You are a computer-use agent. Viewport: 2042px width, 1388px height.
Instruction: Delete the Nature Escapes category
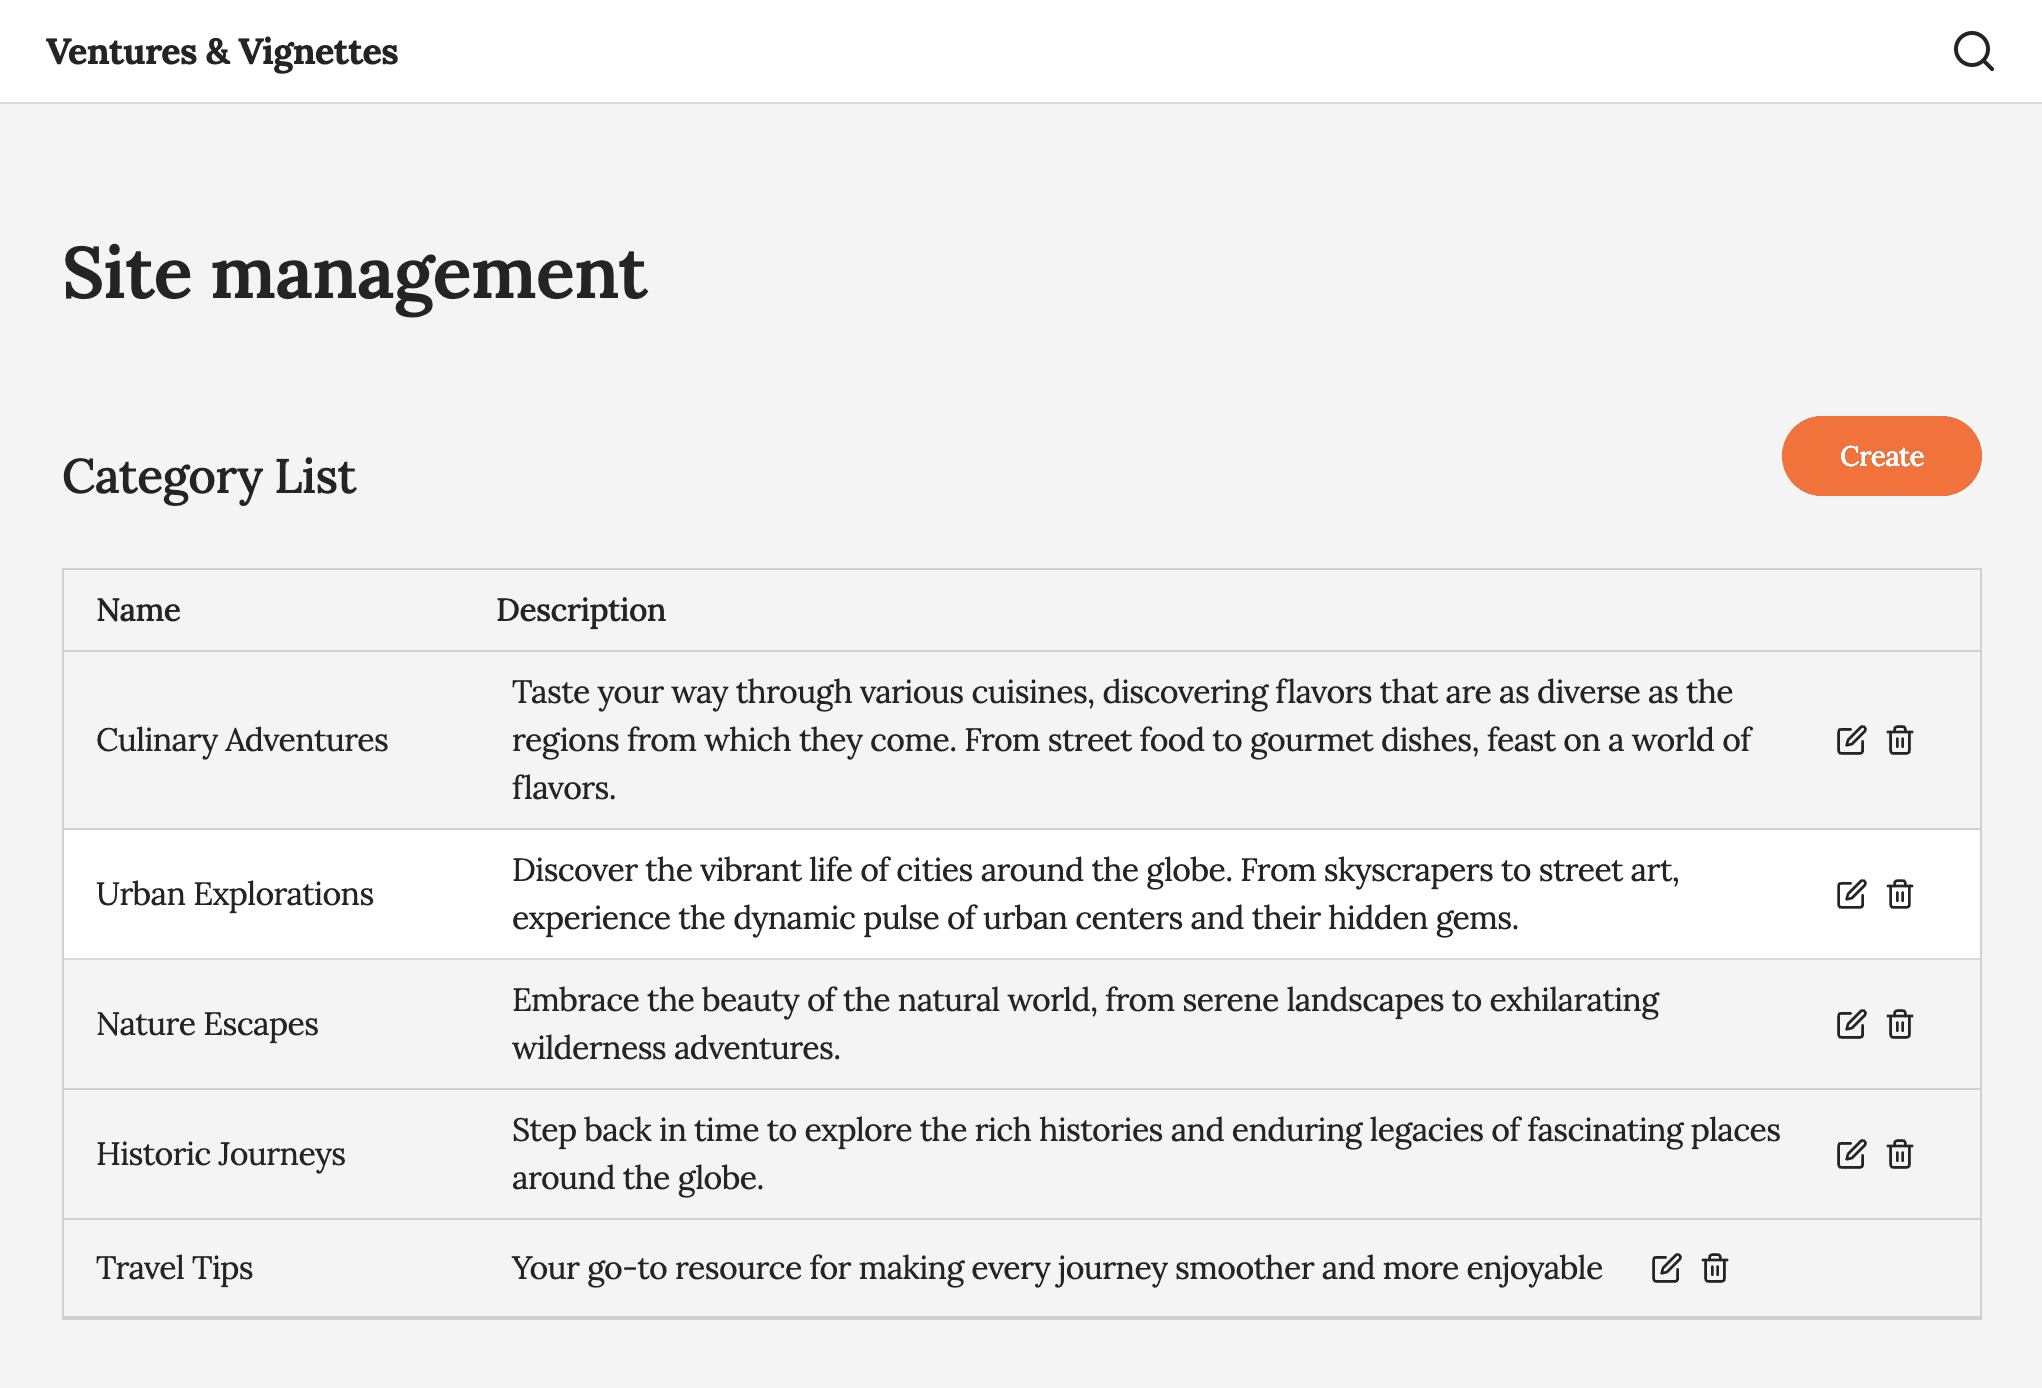coord(1899,1024)
